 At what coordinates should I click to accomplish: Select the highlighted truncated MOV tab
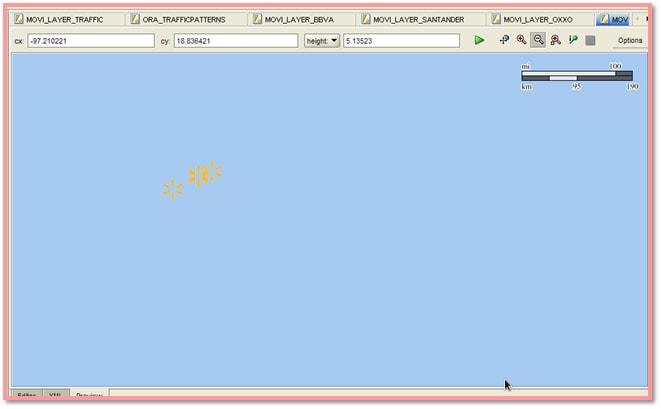[x=614, y=19]
